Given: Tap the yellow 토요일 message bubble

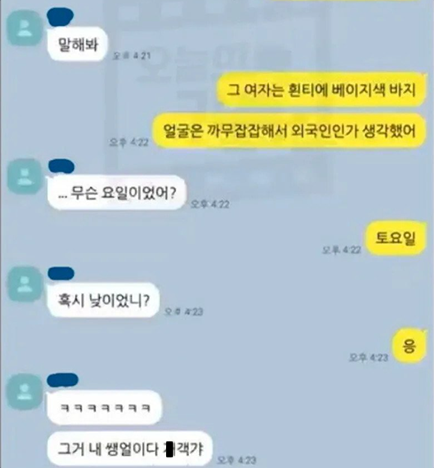Looking at the screenshot, I should [396, 238].
